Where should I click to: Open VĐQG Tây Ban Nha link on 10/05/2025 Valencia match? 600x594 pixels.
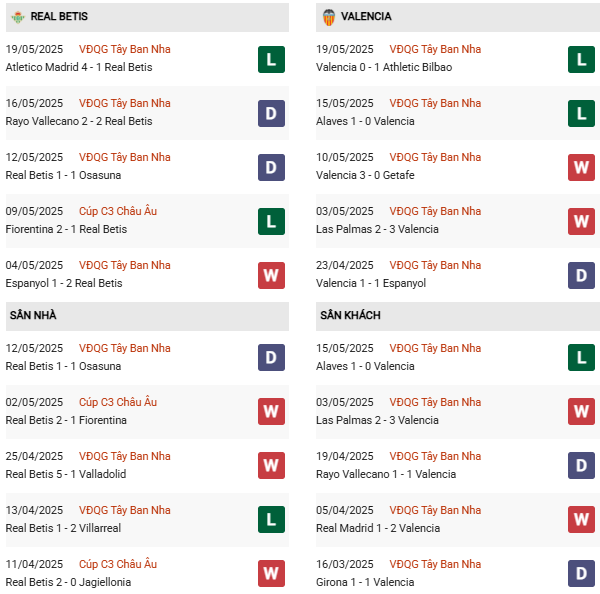tap(436, 157)
